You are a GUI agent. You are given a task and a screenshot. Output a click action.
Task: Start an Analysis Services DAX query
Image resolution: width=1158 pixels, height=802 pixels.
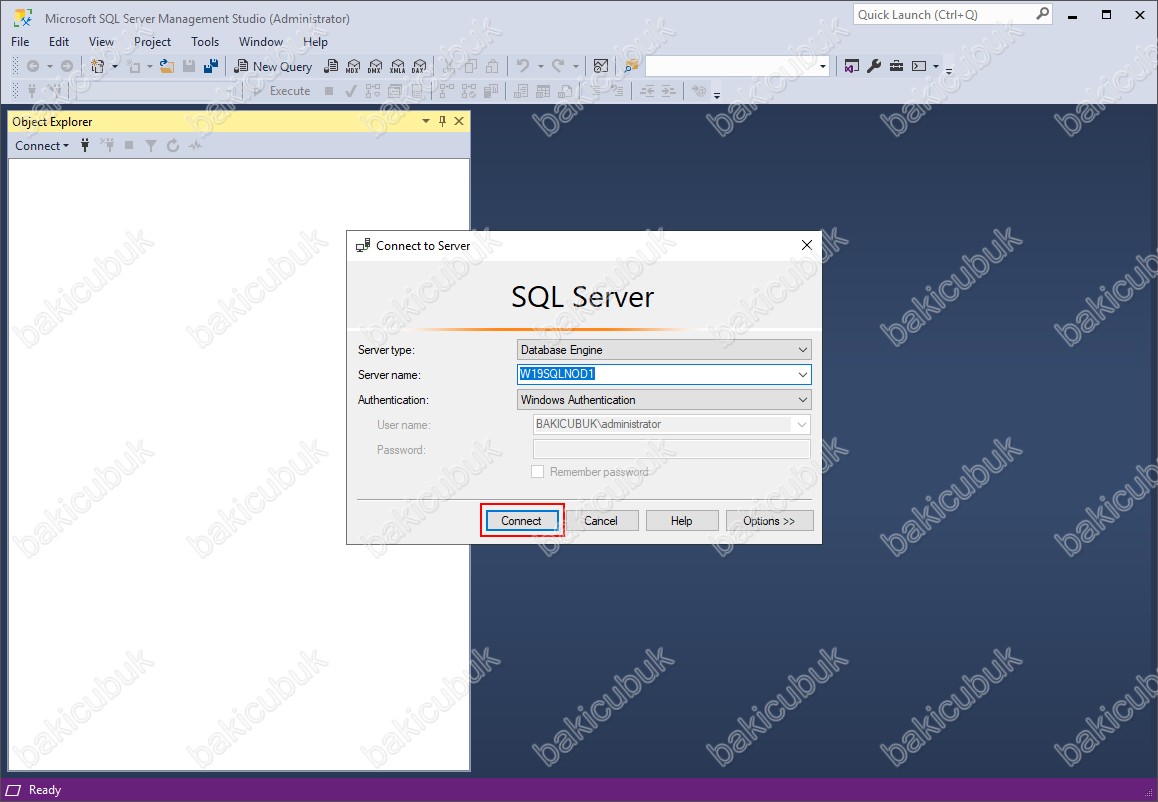(419, 66)
